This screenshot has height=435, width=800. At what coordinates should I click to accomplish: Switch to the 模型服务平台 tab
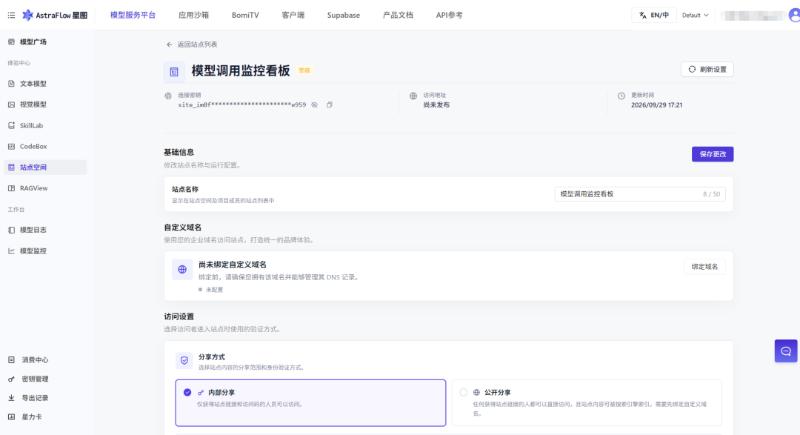(x=133, y=15)
